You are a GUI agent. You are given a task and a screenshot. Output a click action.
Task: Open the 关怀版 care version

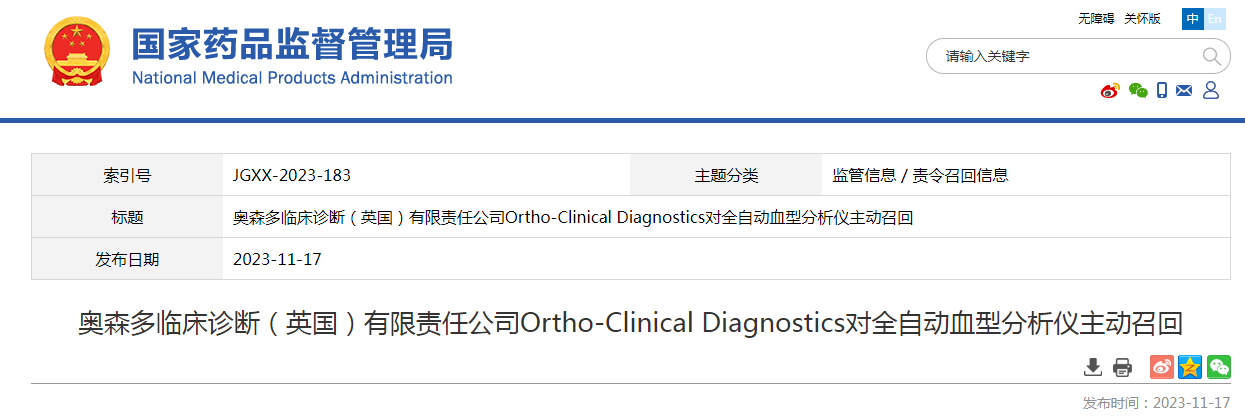pos(1142,19)
